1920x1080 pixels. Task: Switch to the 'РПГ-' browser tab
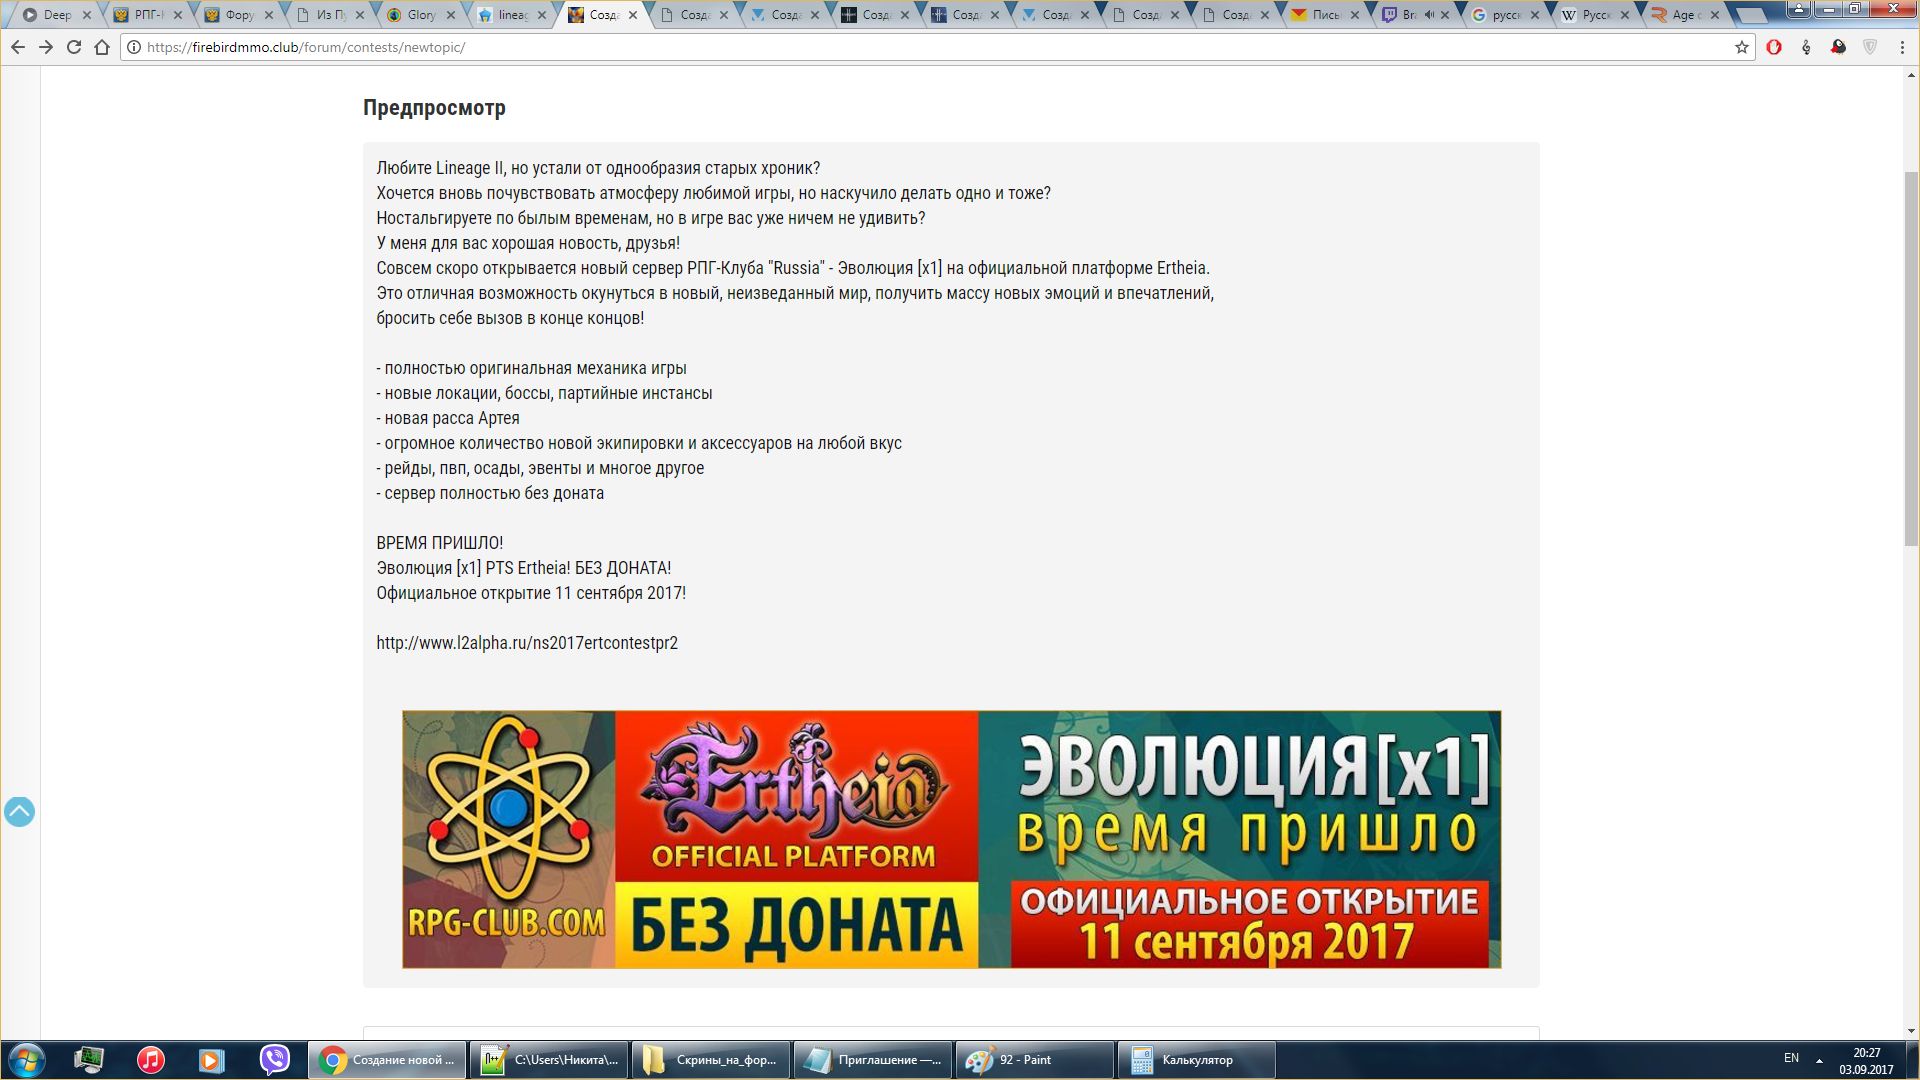pos(149,15)
